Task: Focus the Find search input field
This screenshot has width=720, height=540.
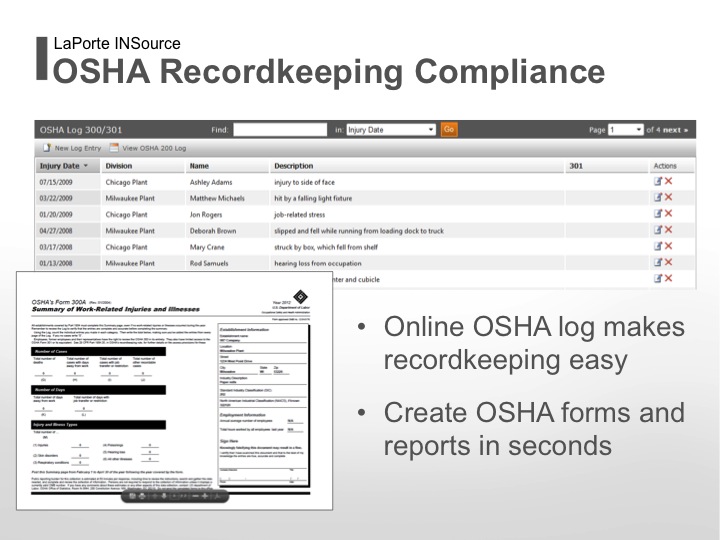Action: pos(280,129)
